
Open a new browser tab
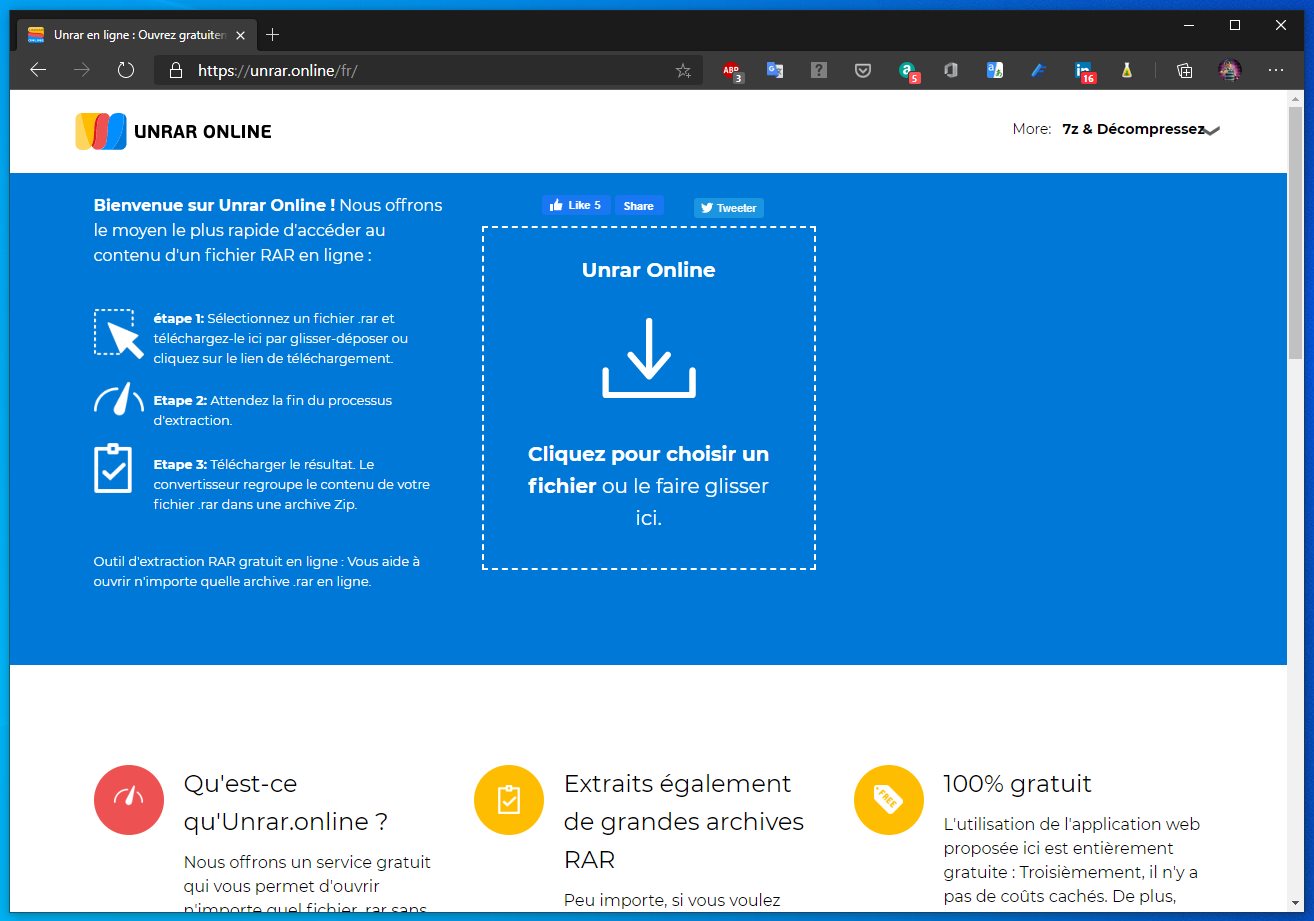click(272, 35)
